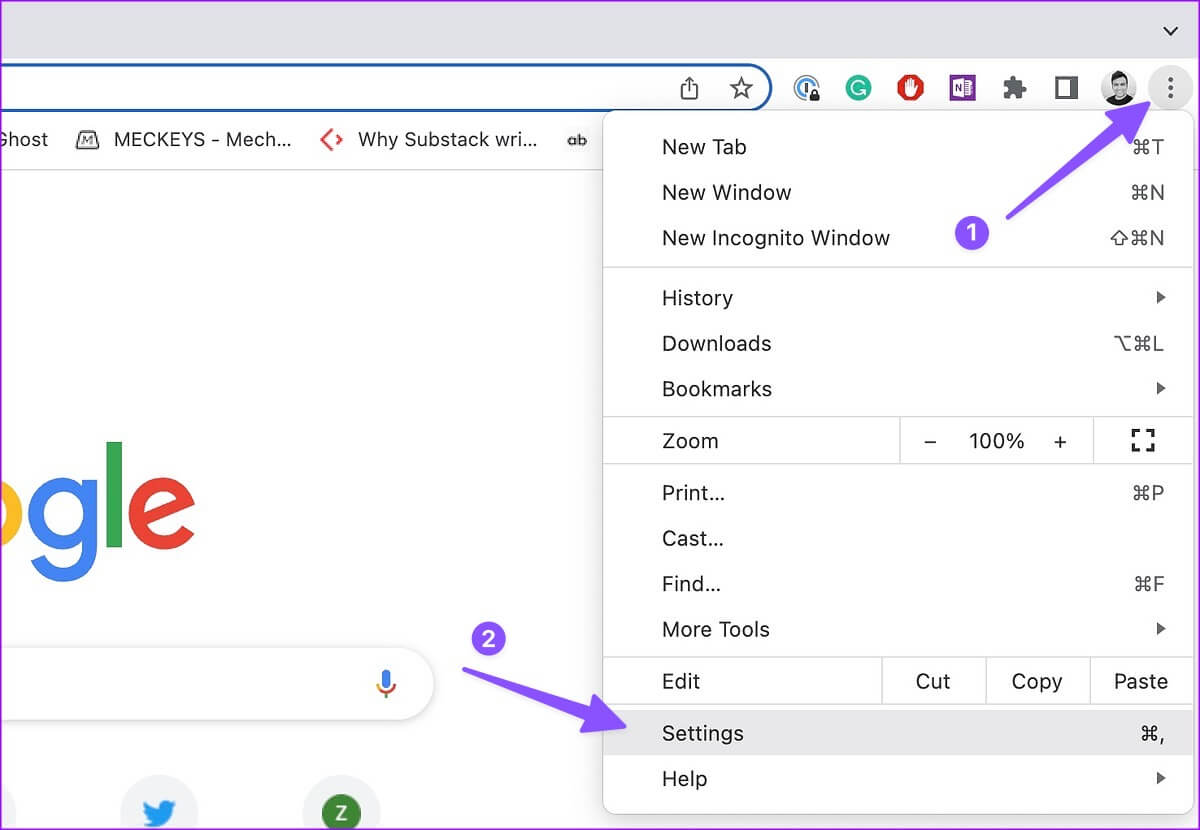
Task: Click the ab bookmark icon
Action: (x=577, y=140)
